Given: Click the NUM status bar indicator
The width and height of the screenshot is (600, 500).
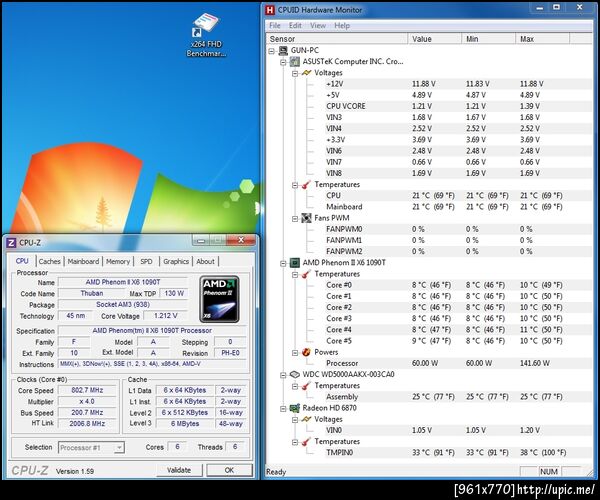Looking at the screenshot, I should 549,472.
